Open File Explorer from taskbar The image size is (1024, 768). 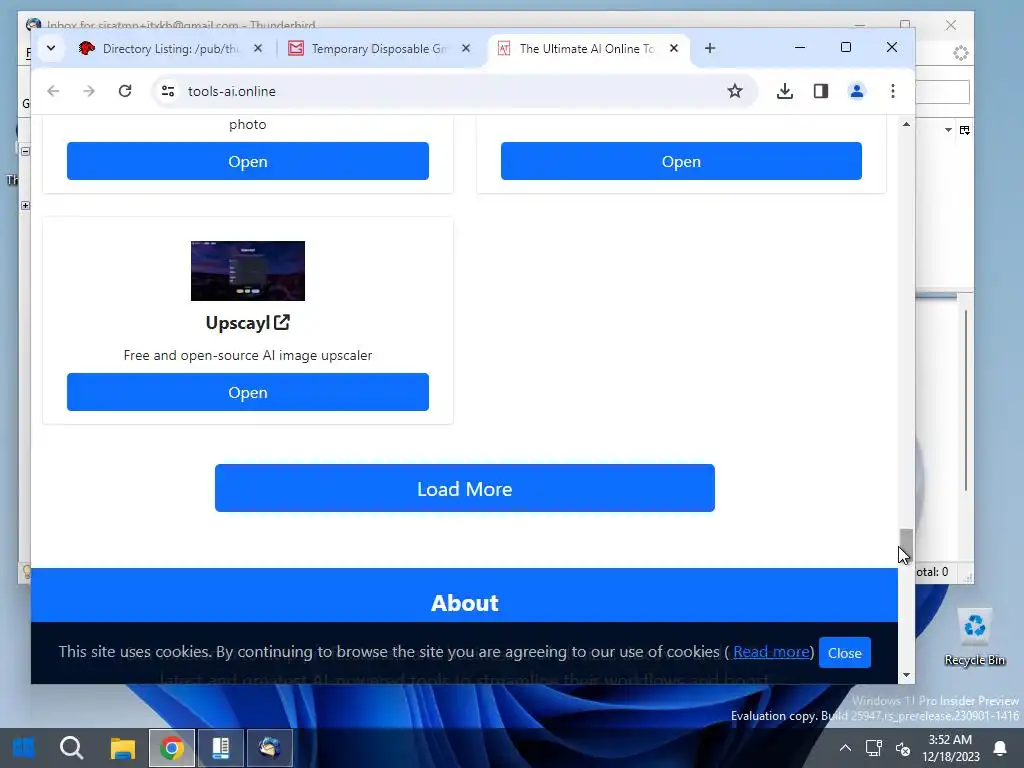(122, 748)
